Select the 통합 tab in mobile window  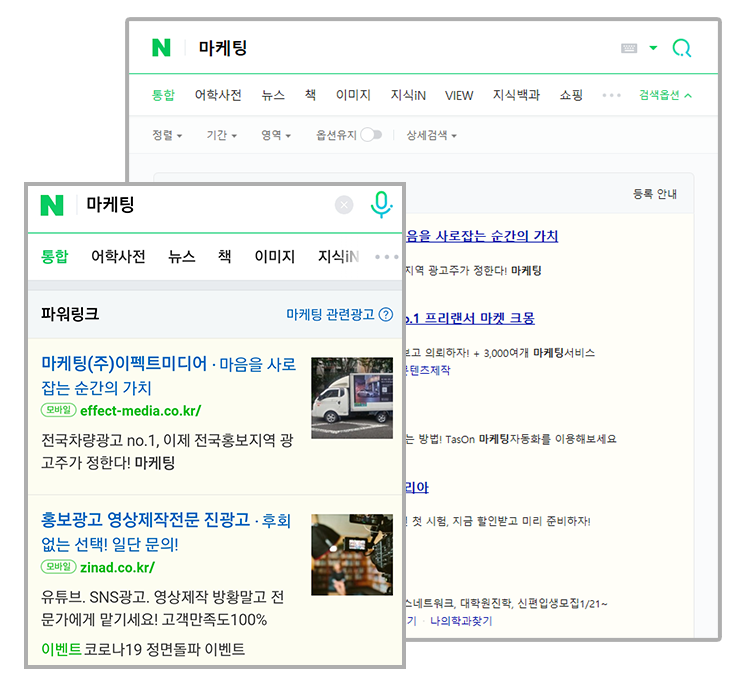[x=54, y=257]
